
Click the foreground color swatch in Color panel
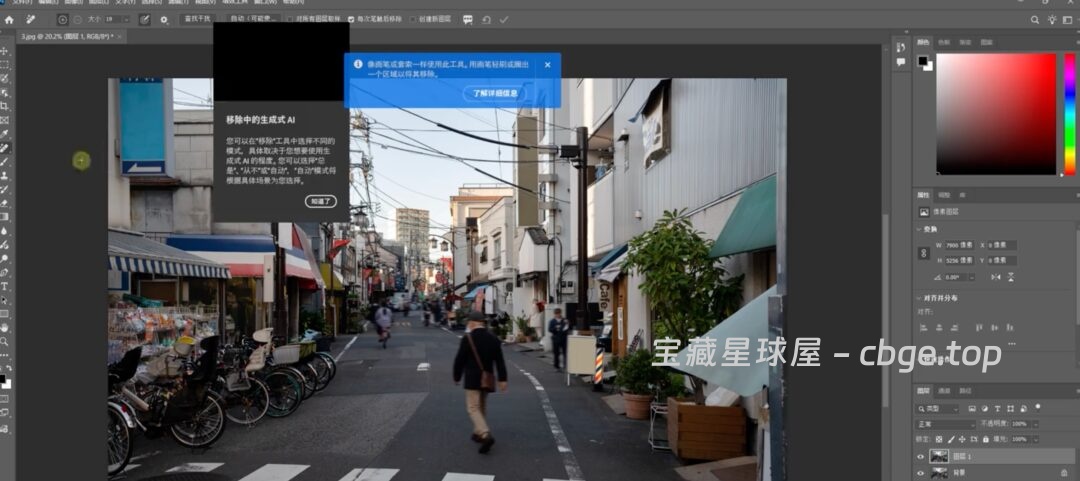(x=922, y=61)
